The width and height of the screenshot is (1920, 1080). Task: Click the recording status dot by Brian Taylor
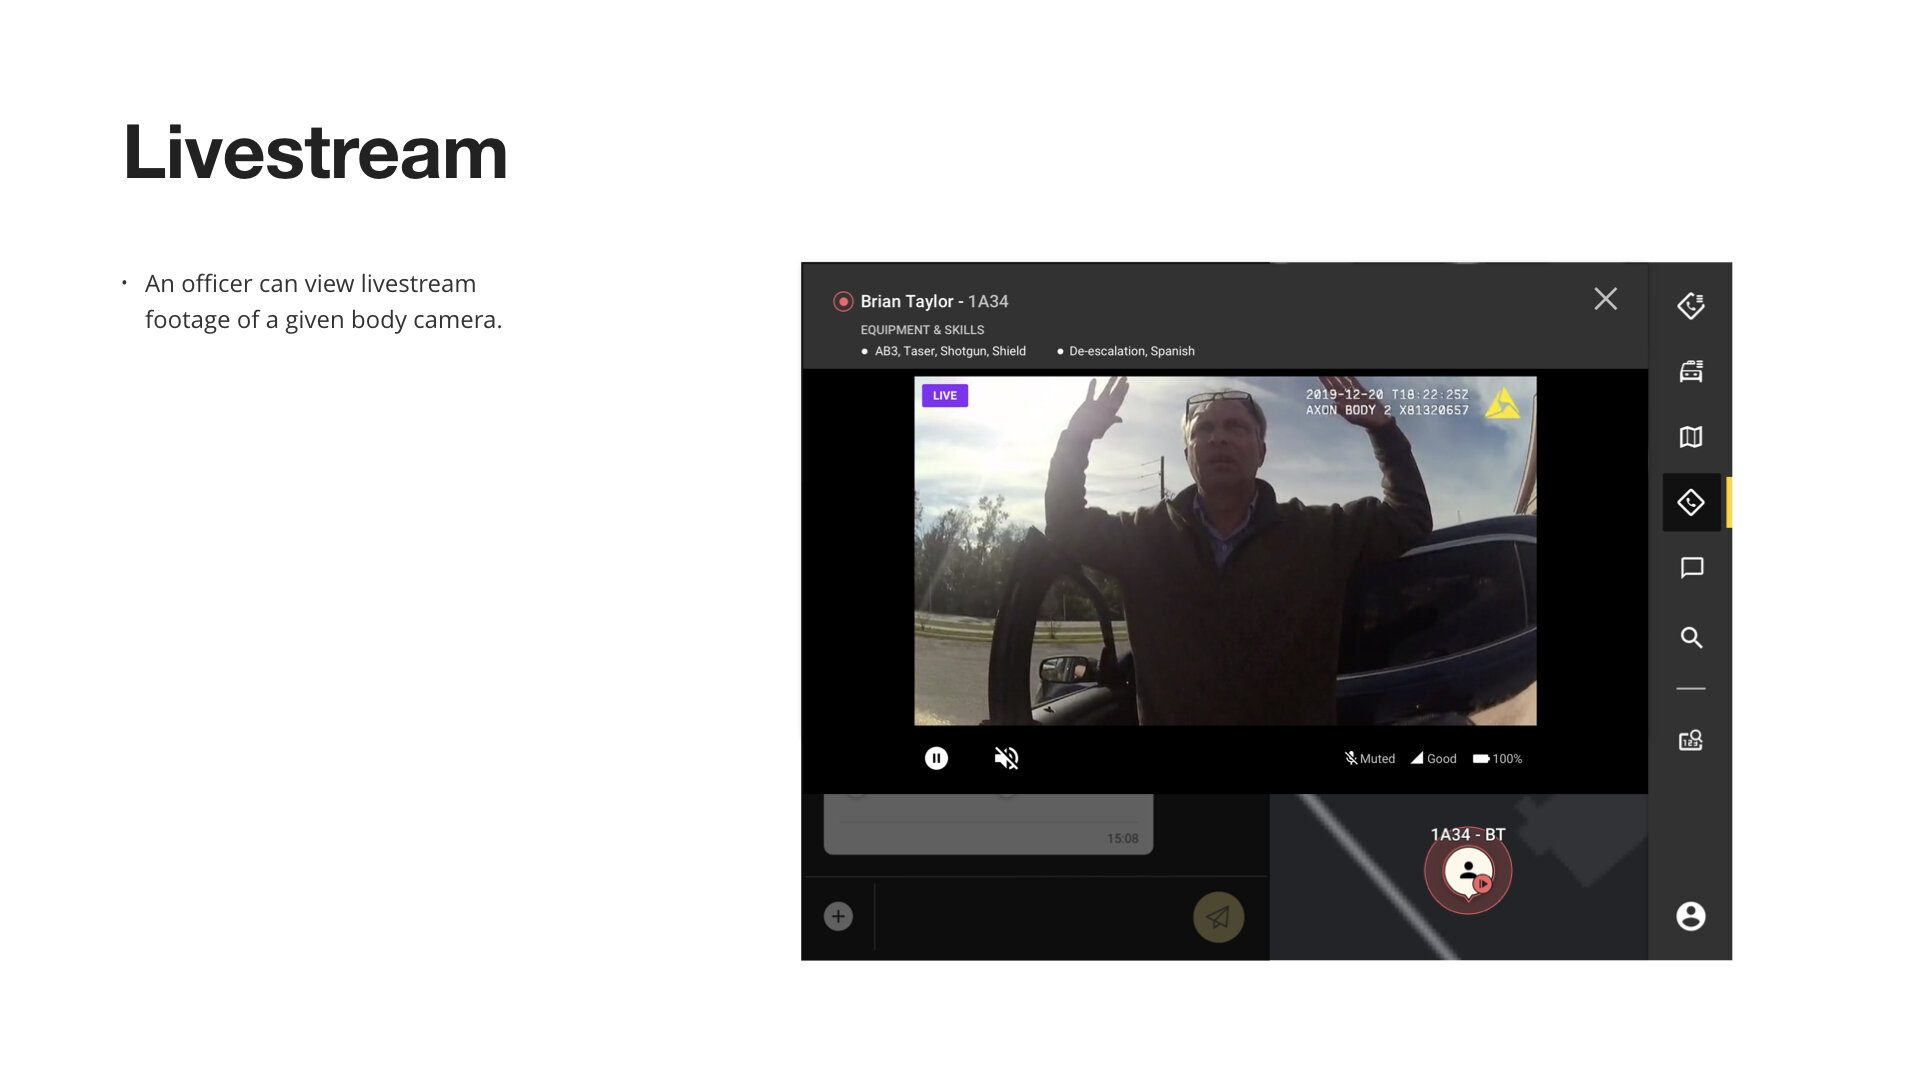pyautogui.click(x=843, y=301)
